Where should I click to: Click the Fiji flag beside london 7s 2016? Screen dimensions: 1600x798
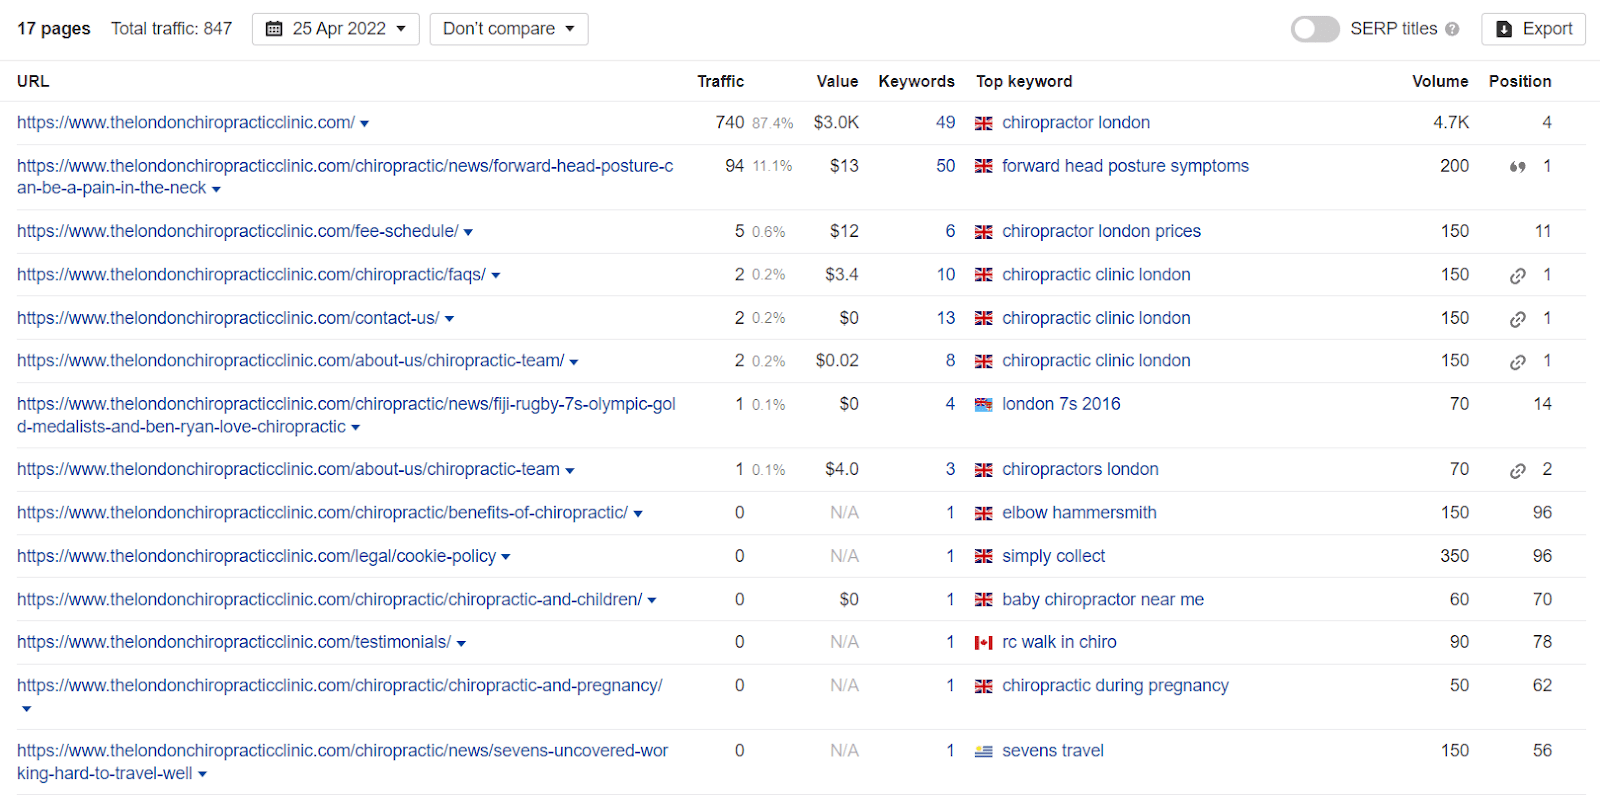click(x=984, y=404)
